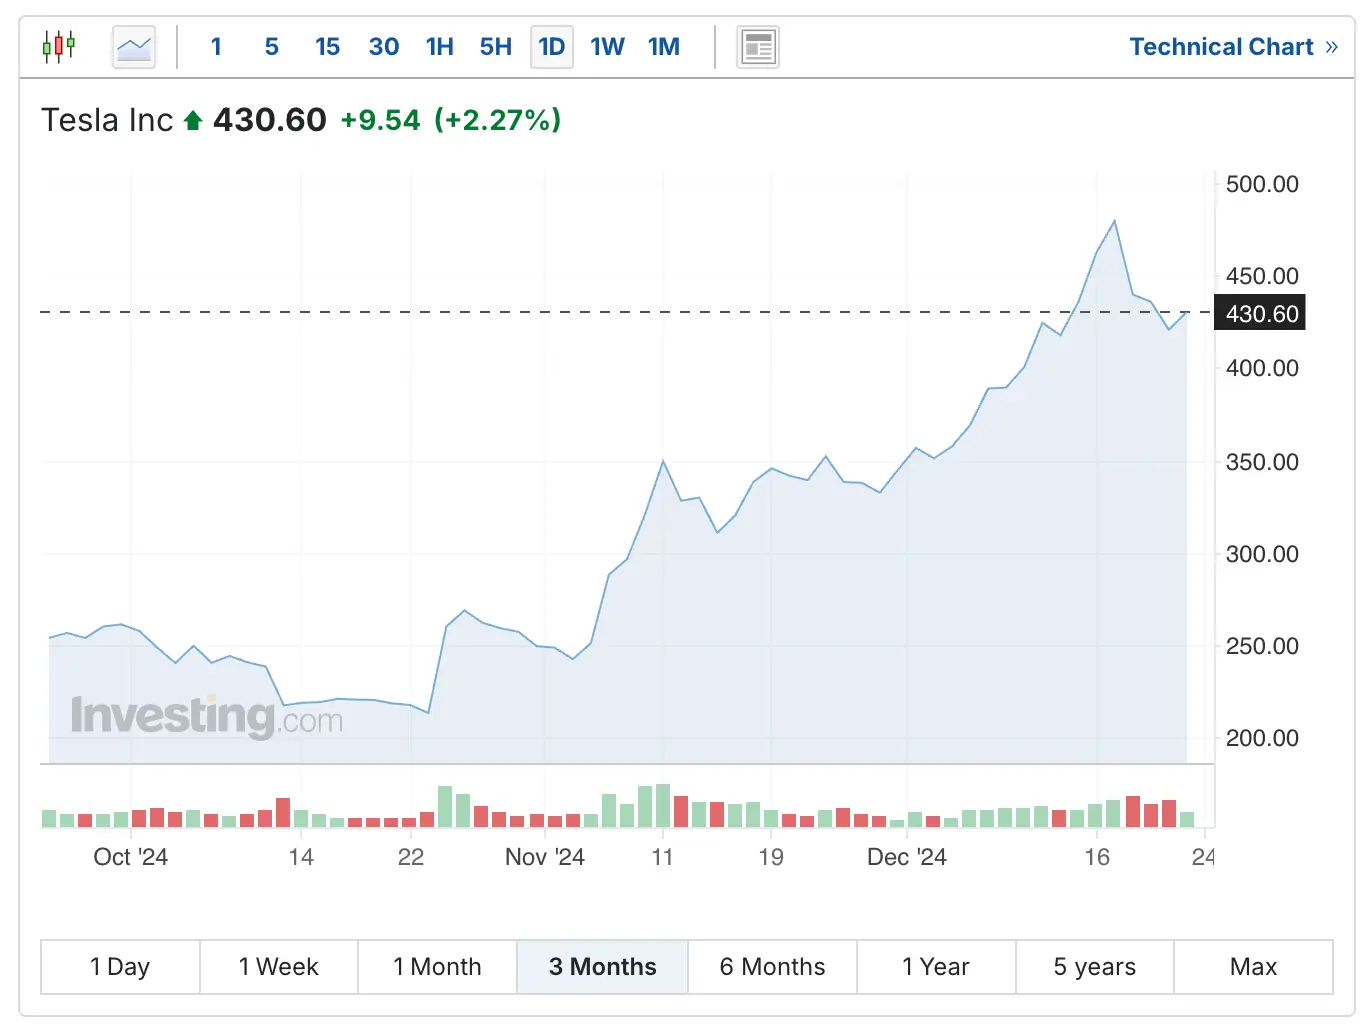
Task: Select the 1H interval
Action: click(x=439, y=47)
